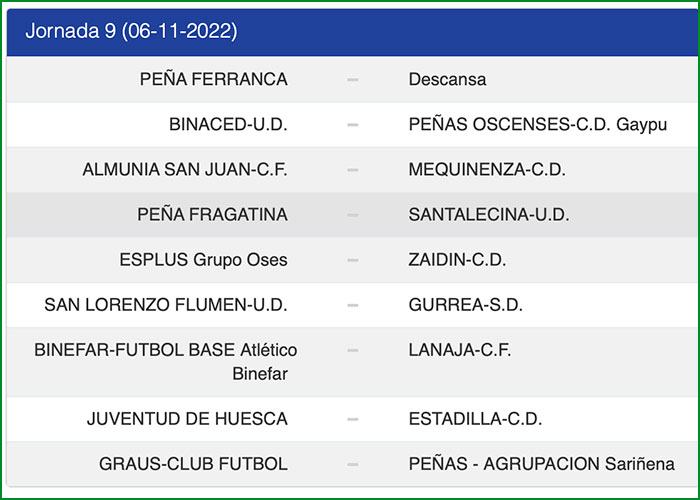Select PEÑA FRAGATINA team name
The image size is (700, 500).
click(212, 215)
